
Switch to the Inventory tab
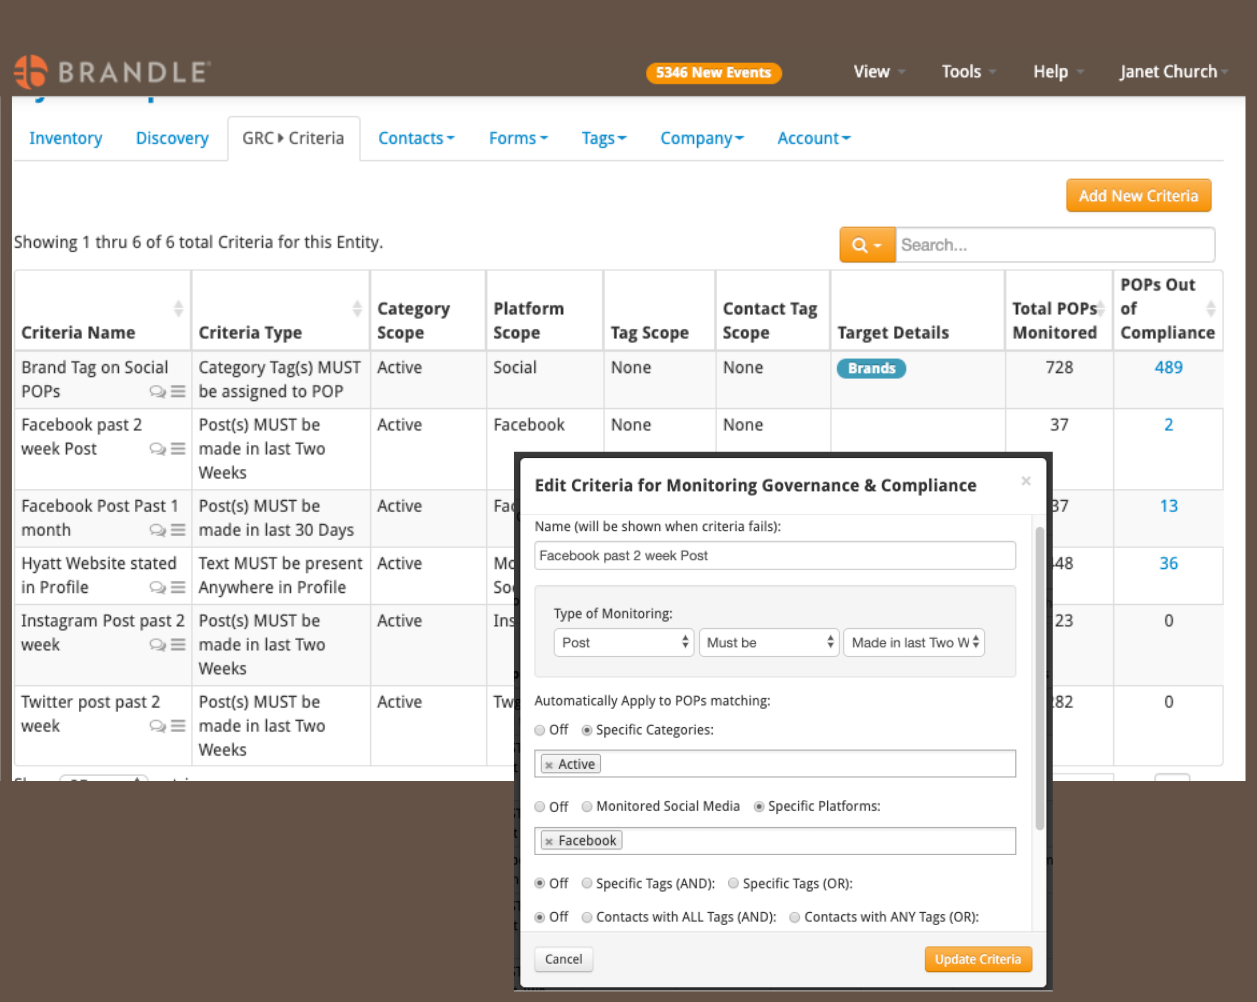click(x=65, y=139)
